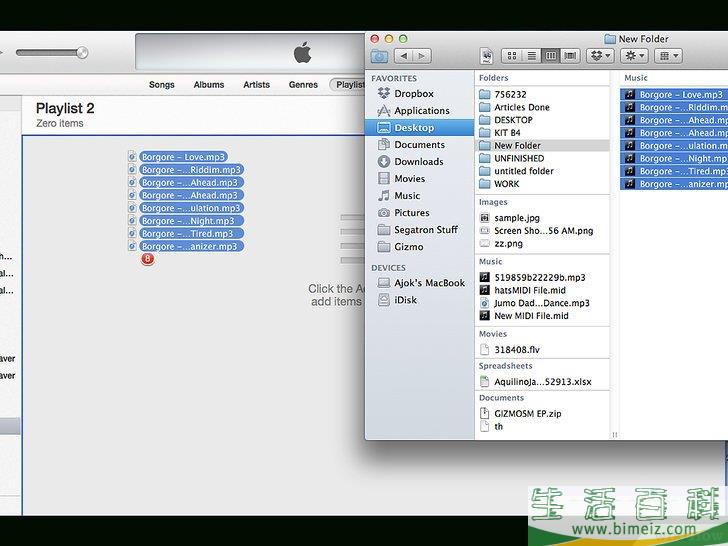Open the Songs tab in iTunes
This screenshot has height=546, width=728.
pos(162,84)
